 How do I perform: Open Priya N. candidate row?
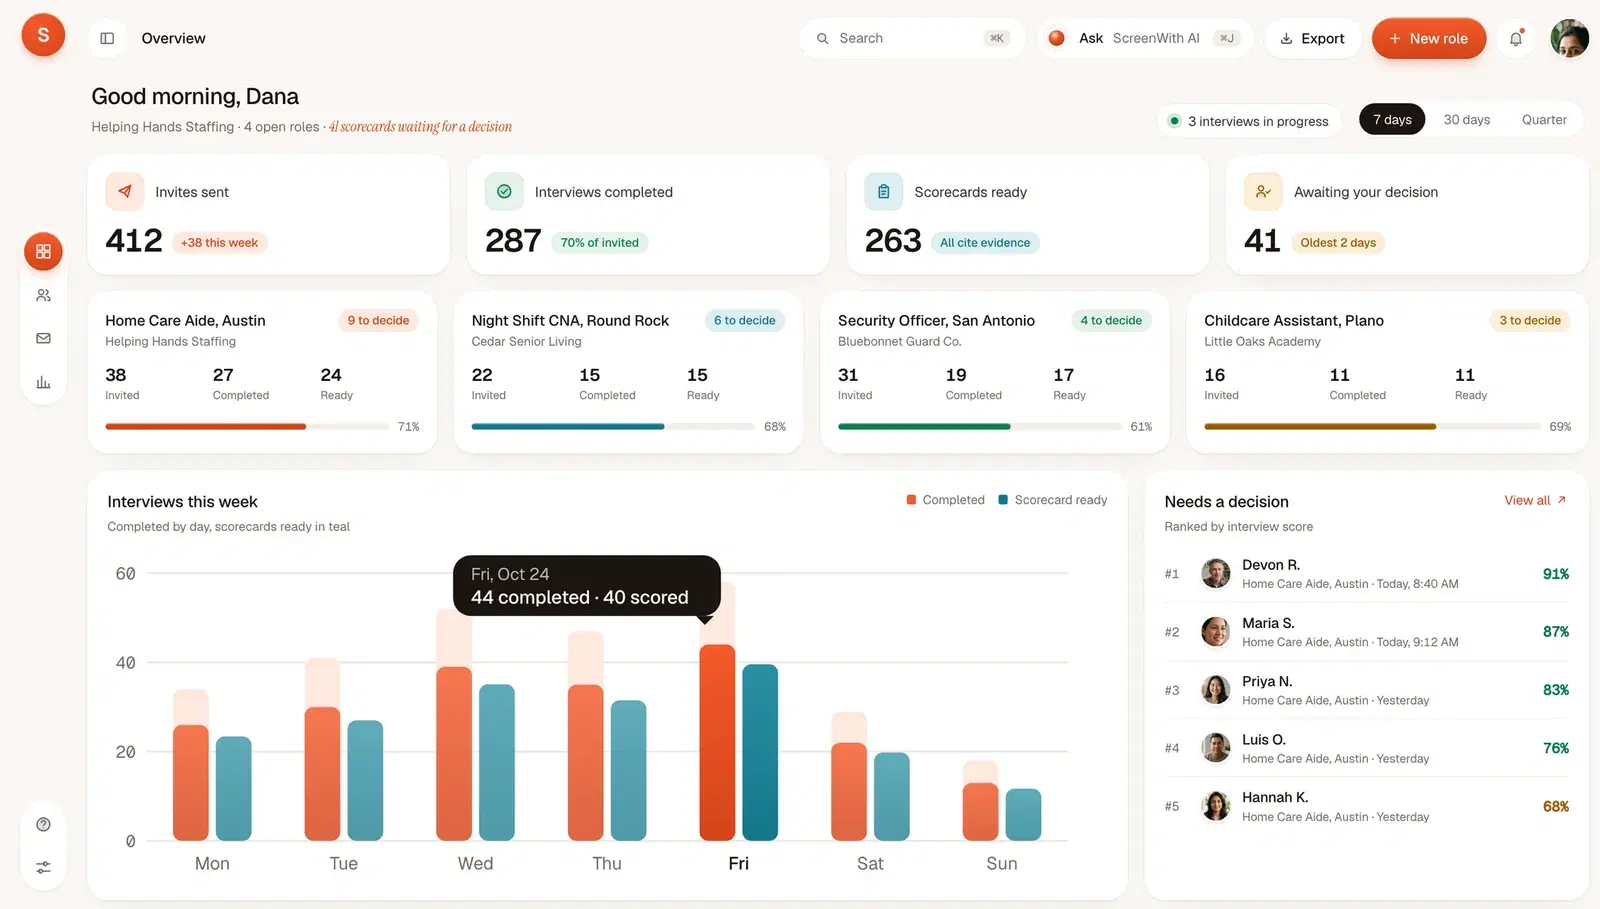pyautogui.click(x=1366, y=690)
